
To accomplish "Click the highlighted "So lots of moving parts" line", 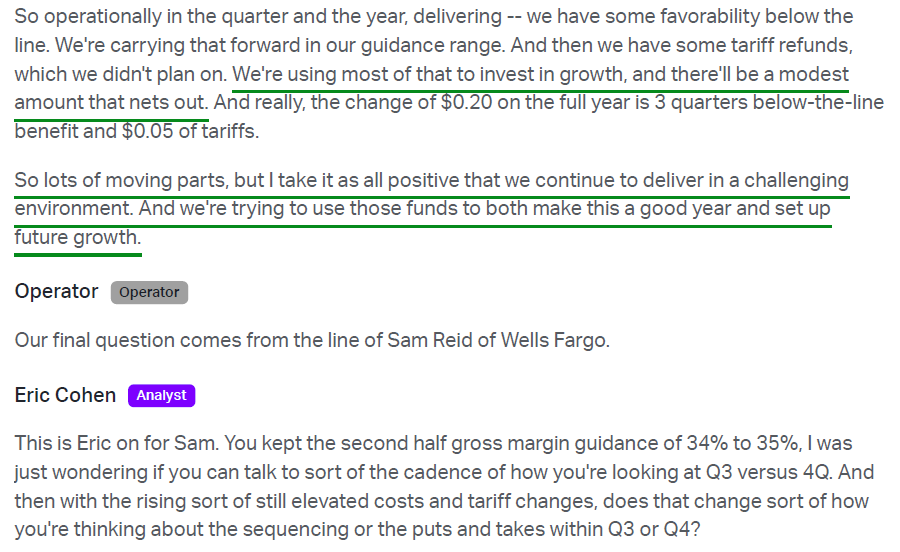I will tap(432, 181).
